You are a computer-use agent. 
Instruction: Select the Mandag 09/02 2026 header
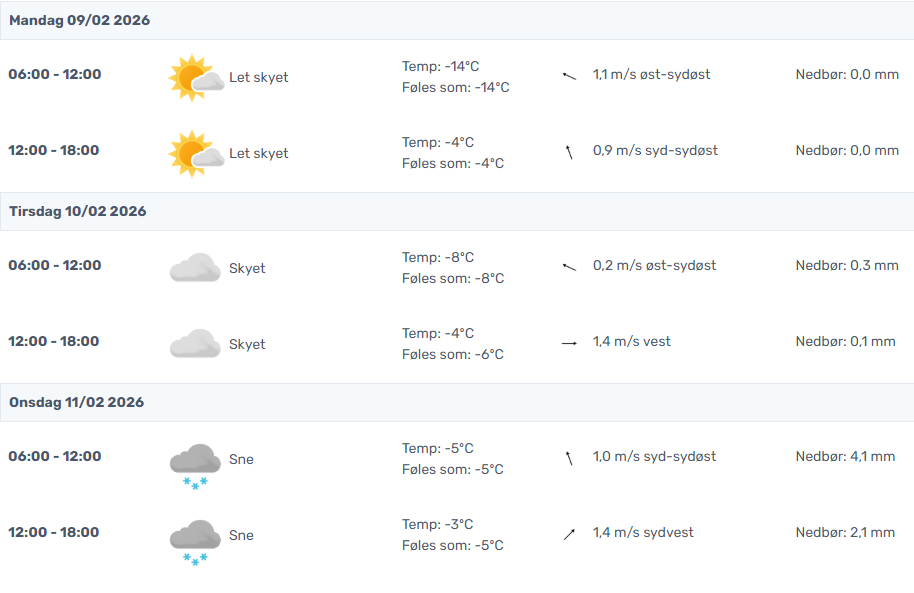pyautogui.click(x=80, y=20)
